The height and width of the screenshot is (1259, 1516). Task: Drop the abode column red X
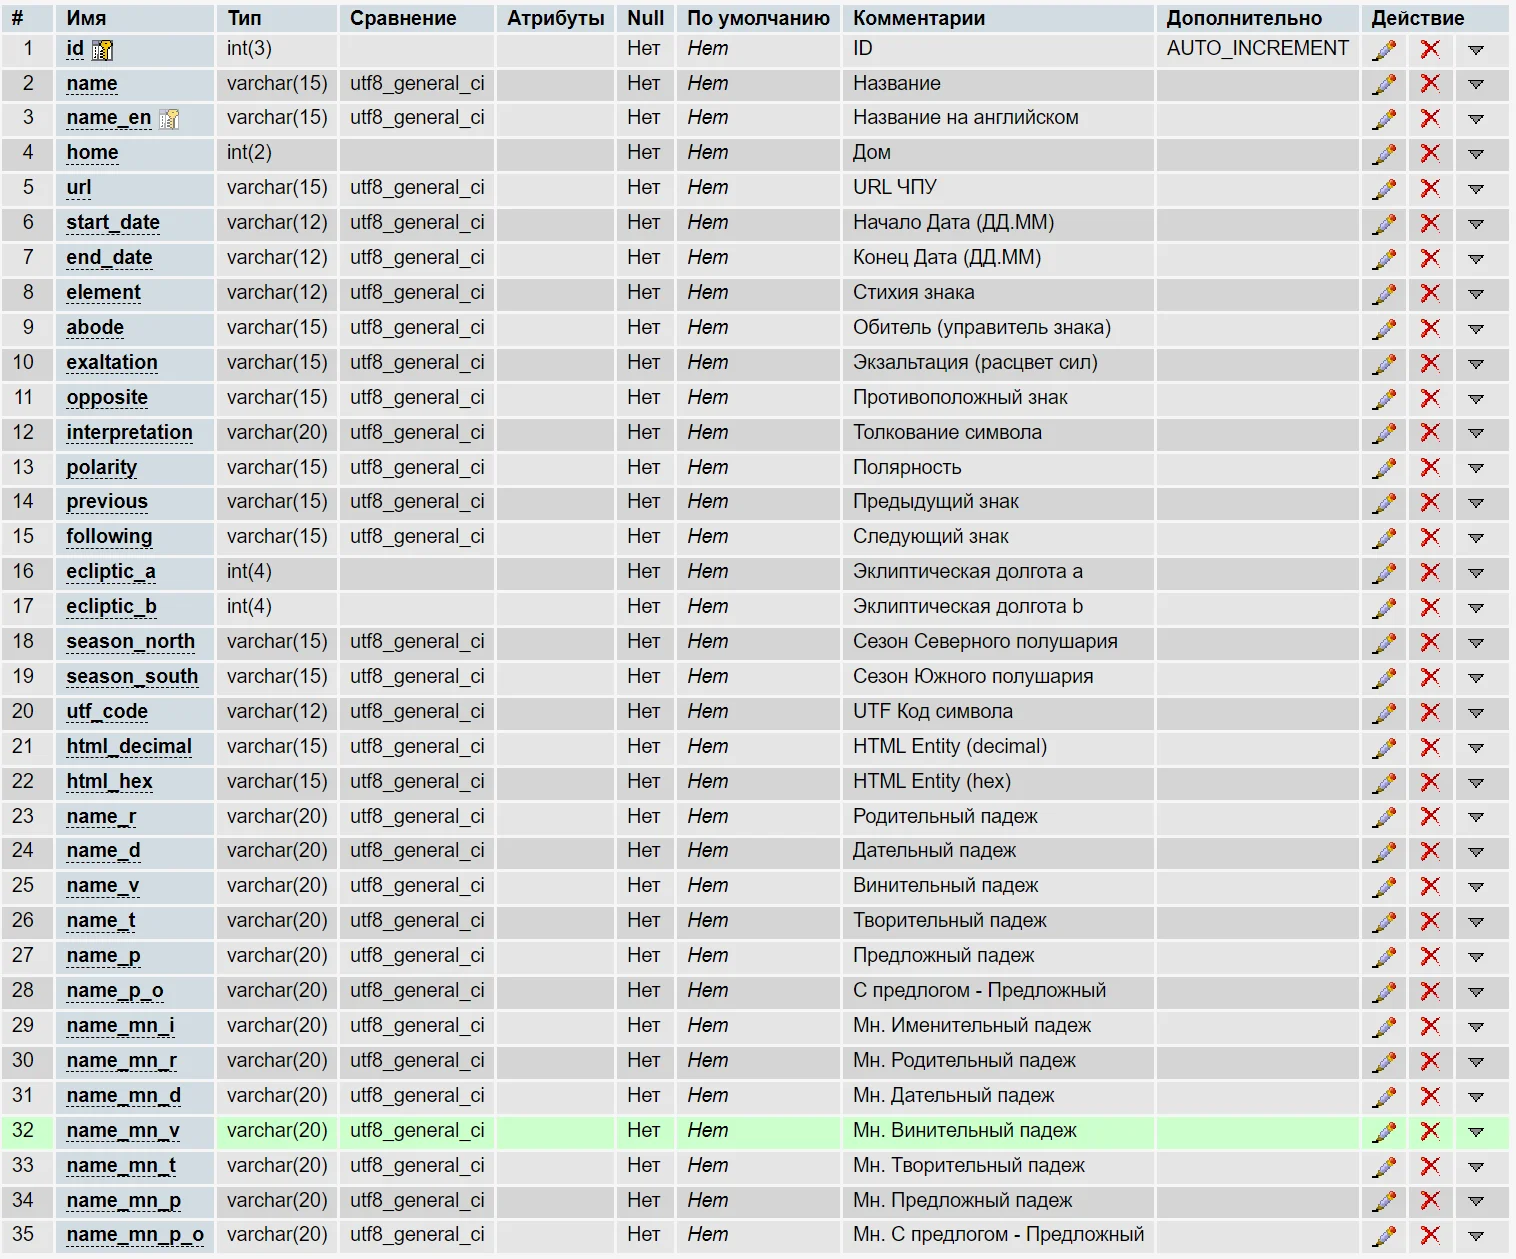1430,328
